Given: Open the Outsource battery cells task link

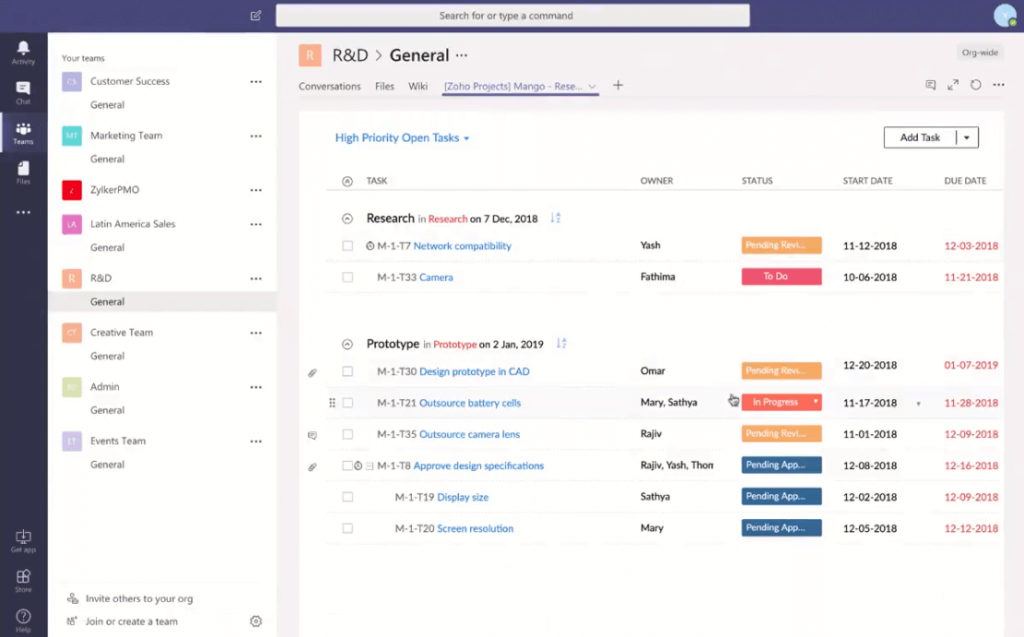Looking at the screenshot, I should (470, 402).
